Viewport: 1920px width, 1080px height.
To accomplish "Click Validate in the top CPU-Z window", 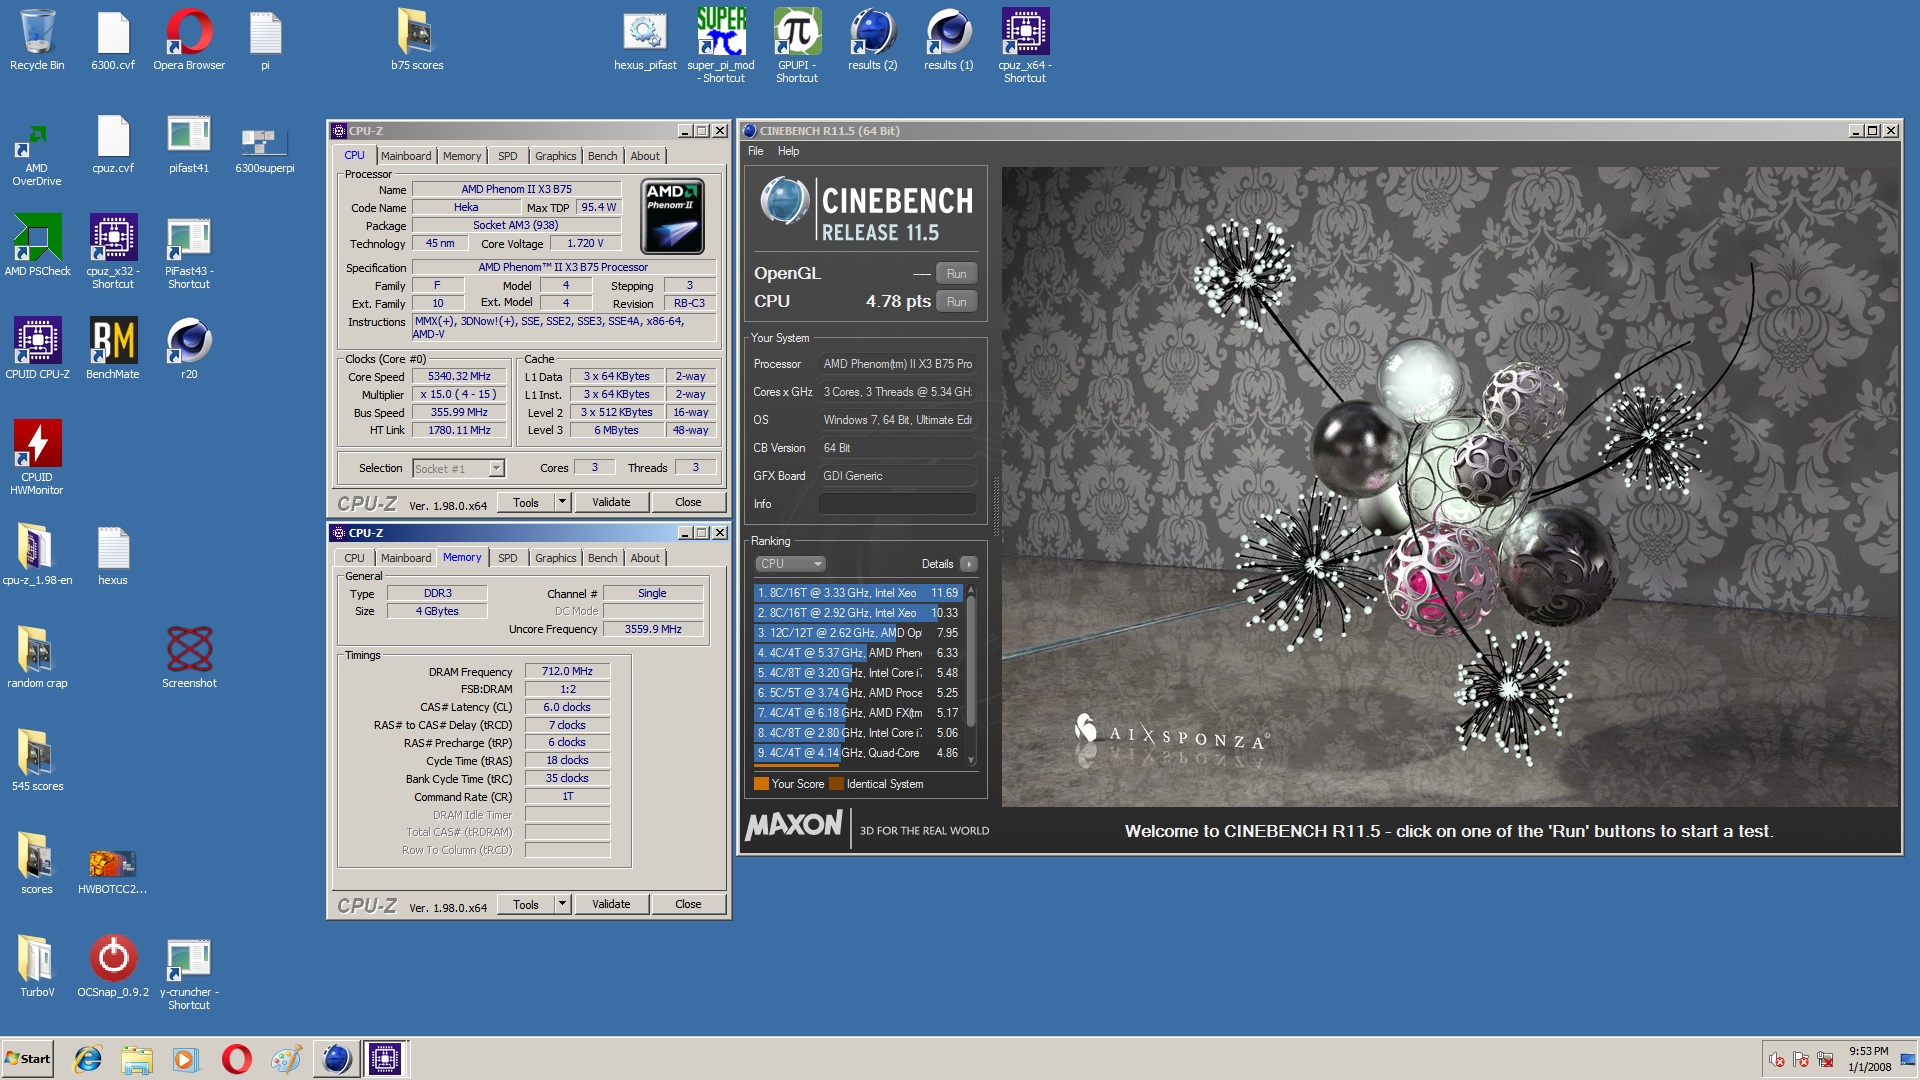I will tap(611, 502).
